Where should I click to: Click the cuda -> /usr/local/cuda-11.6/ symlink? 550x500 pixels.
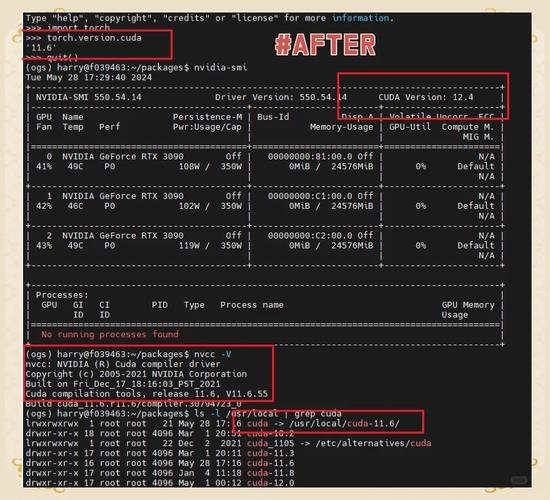323,424
